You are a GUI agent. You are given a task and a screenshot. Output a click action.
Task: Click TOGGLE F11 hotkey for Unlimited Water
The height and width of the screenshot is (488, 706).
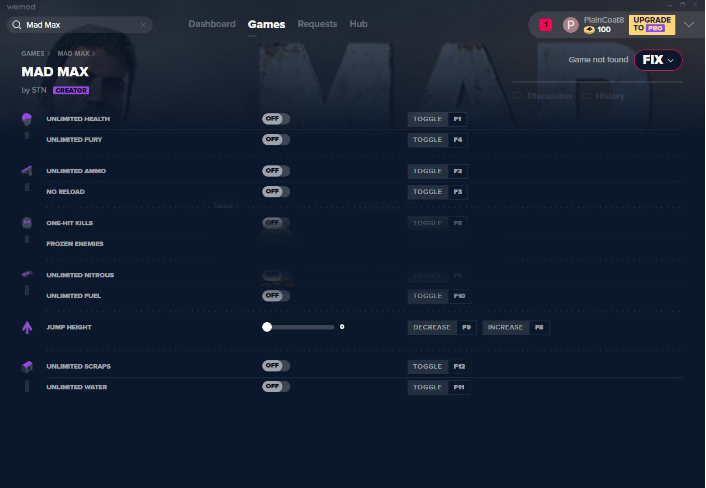point(439,387)
